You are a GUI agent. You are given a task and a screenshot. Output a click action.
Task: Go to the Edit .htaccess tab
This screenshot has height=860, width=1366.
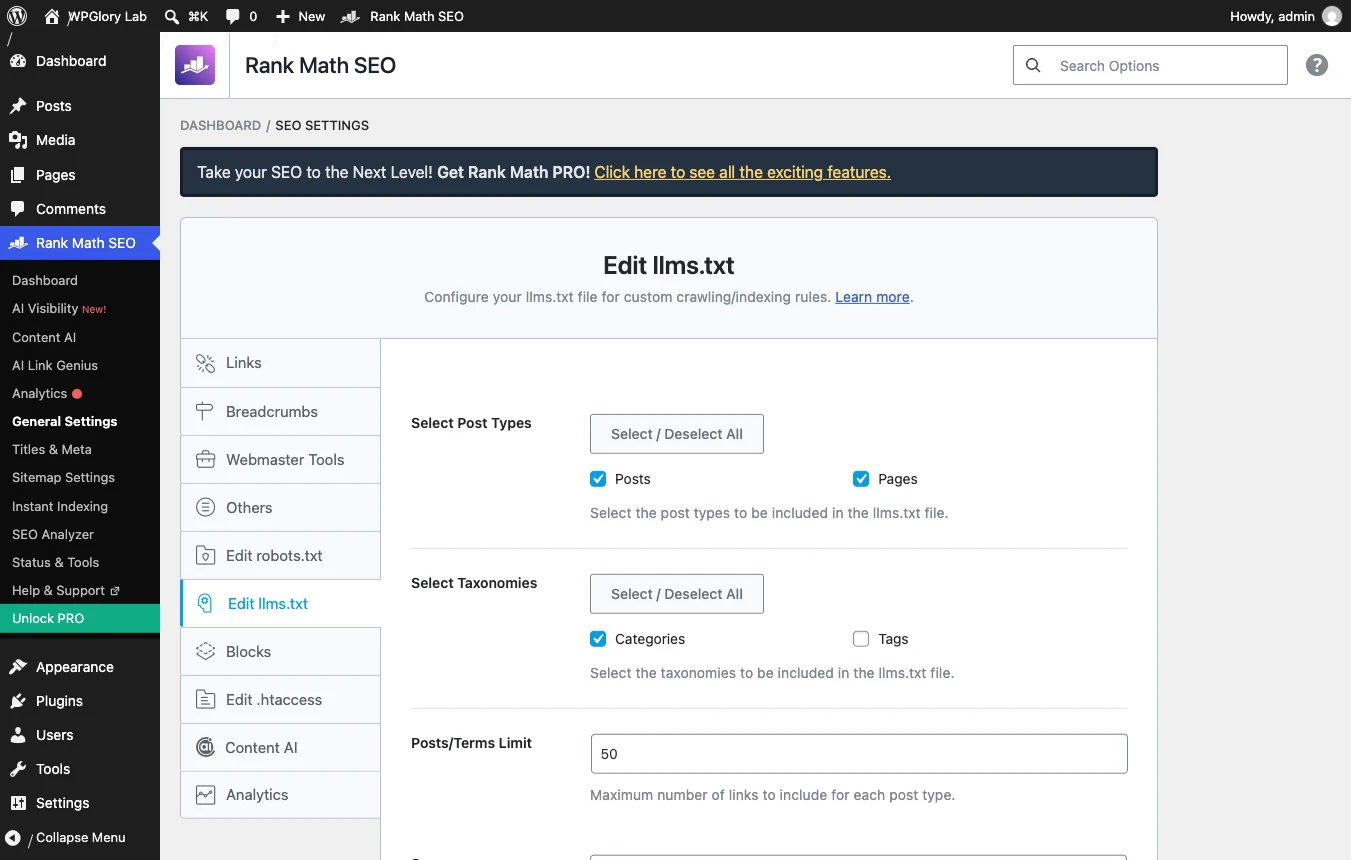click(x=280, y=699)
